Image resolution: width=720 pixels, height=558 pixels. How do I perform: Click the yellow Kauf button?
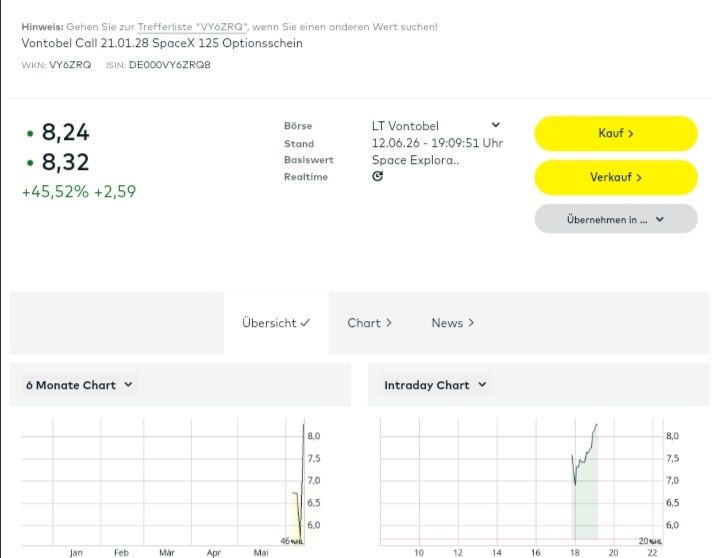[x=616, y=133]
